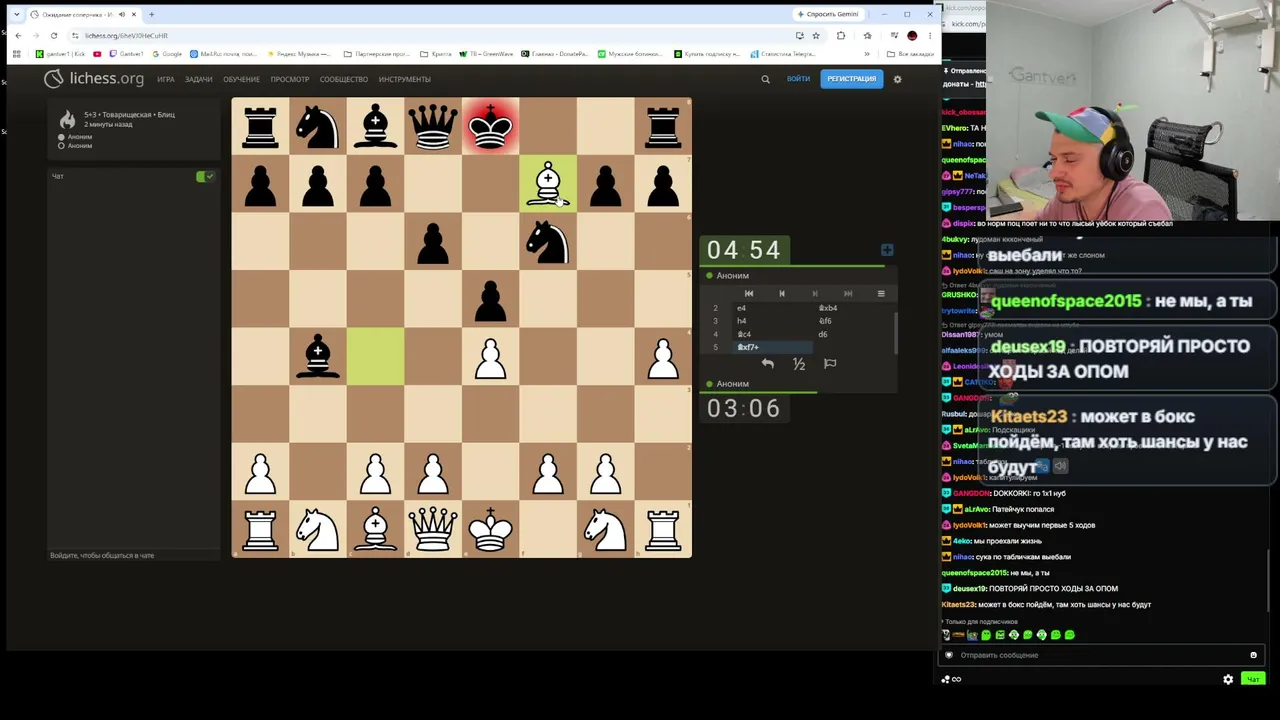The height and width of the screenshot is (720, 1280).
Task: Open the move list hamburger menu
Action: pyautogui.click(x=881, y=293)
